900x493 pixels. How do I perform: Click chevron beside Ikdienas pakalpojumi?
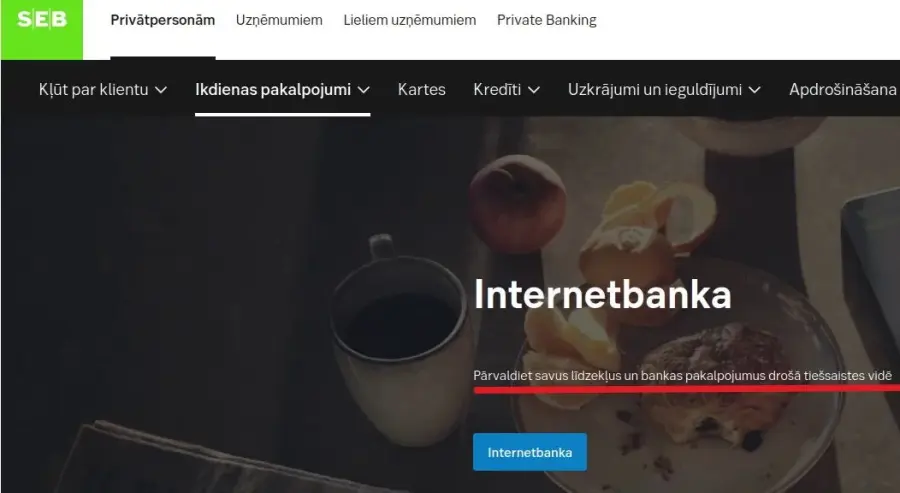[364, 90]
